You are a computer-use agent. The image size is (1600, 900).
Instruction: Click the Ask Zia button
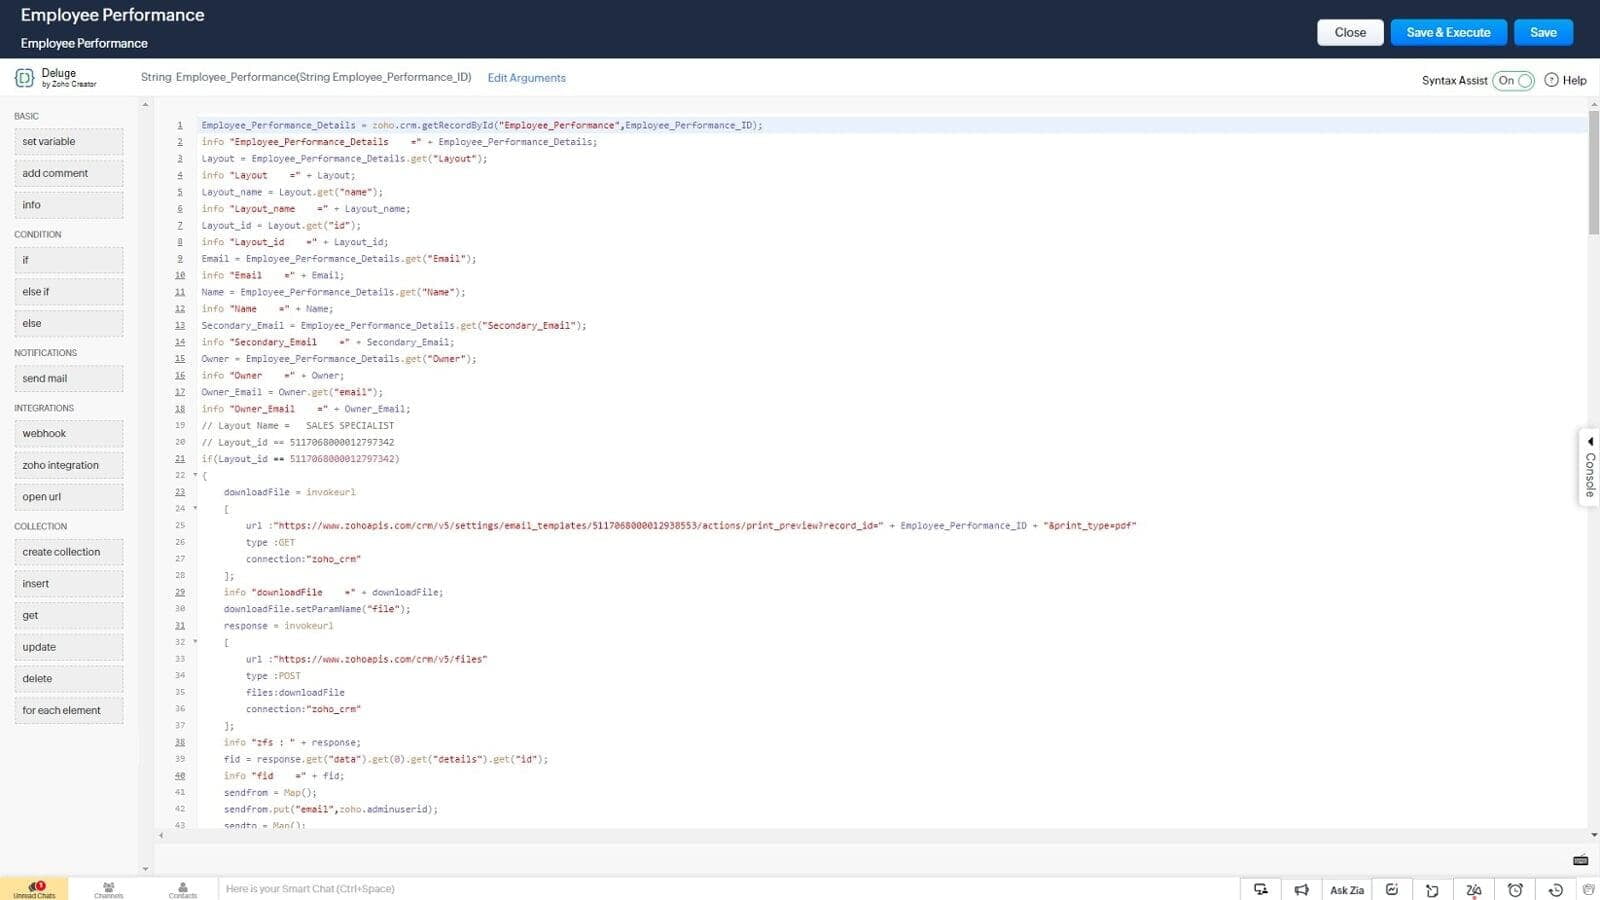(1346, 890)
